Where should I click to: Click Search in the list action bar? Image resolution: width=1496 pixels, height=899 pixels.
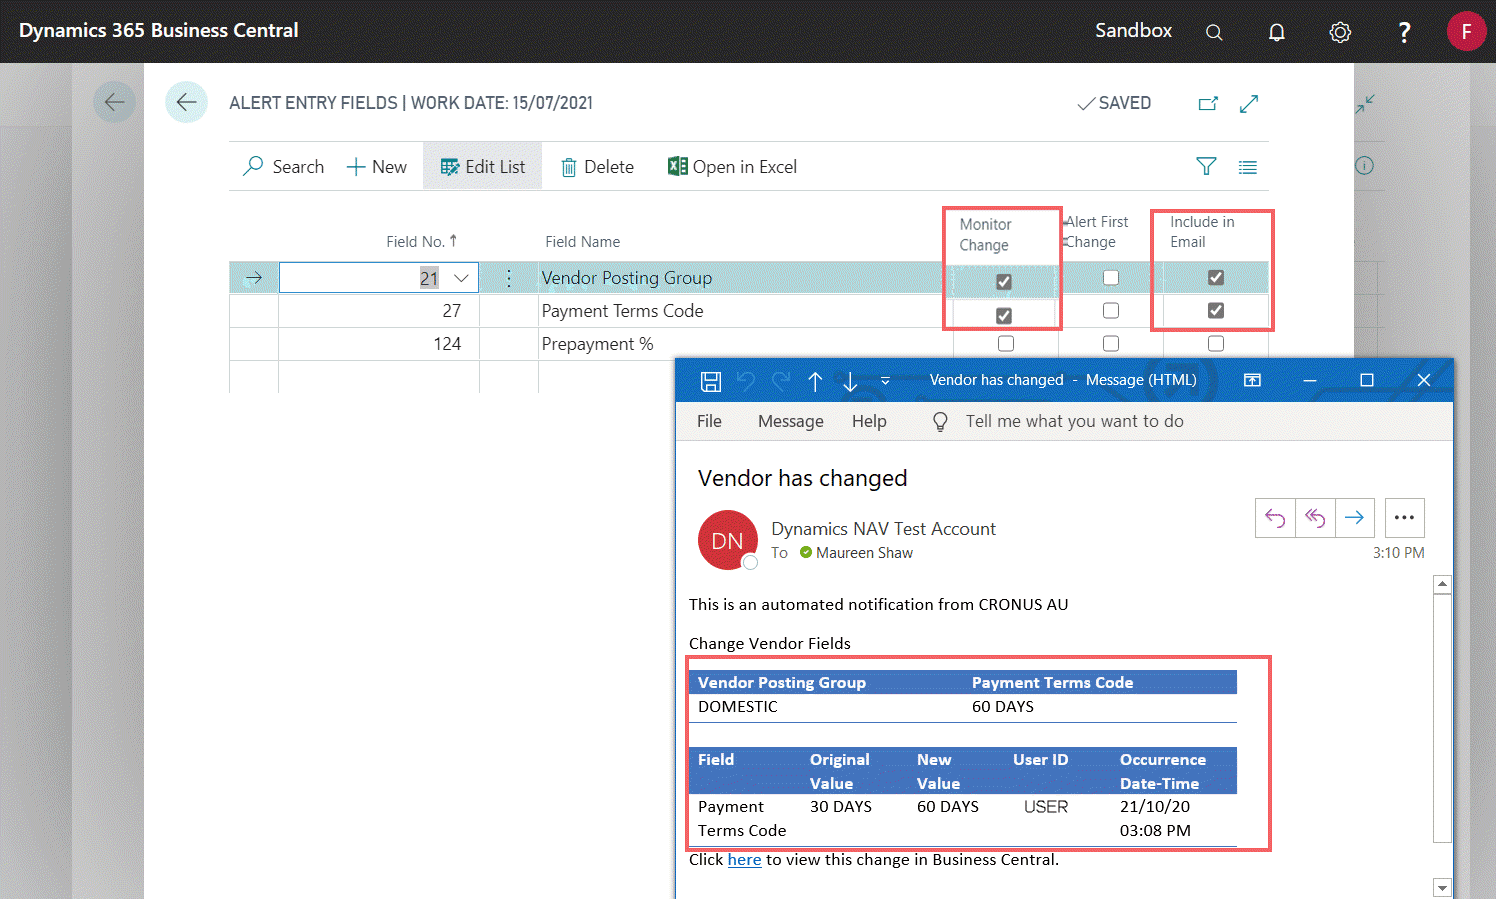[x=284, y=167]
